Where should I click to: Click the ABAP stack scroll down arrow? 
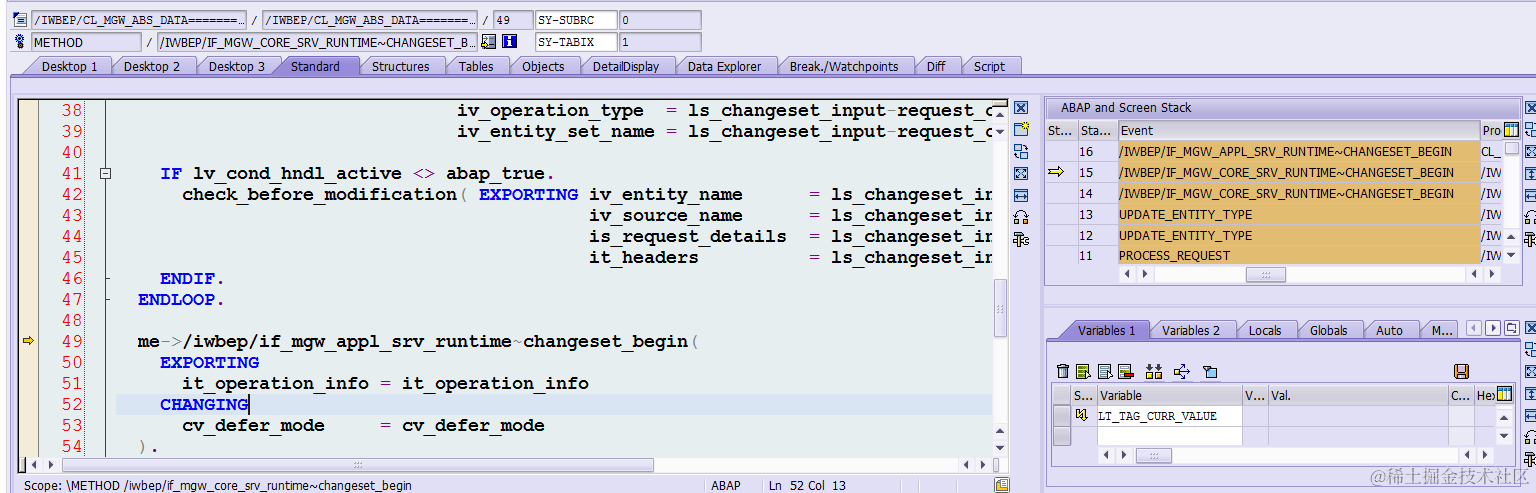coord(1510,257)
